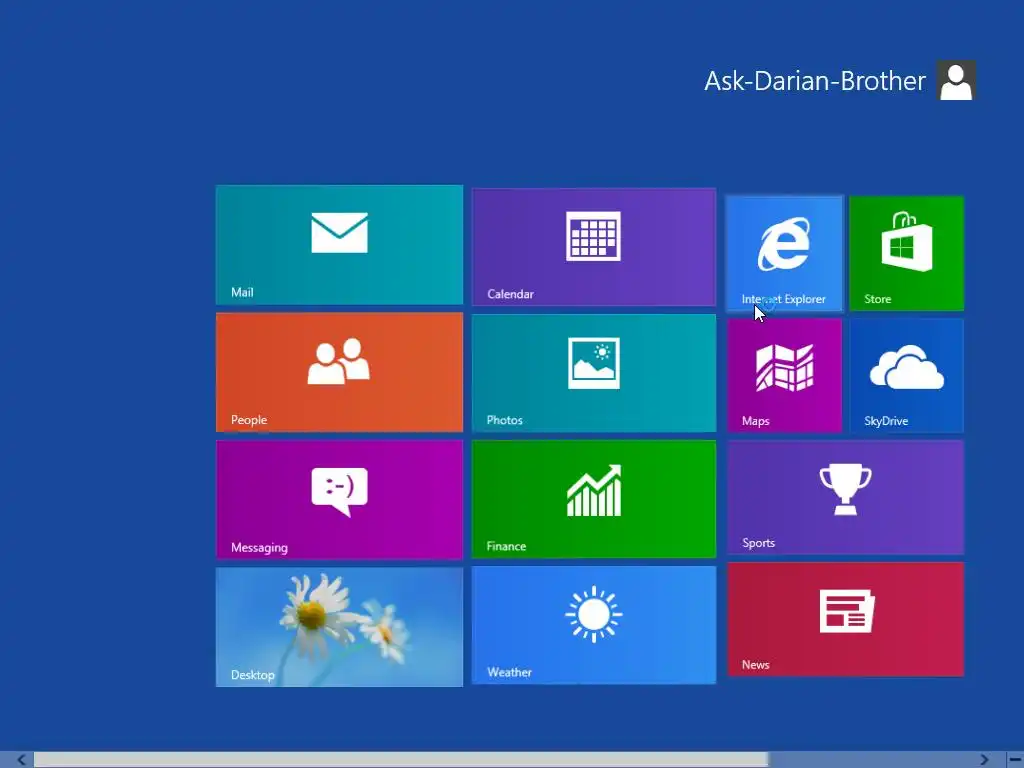Open the Calendar tile
Image resolution: width=1024 pixels, height=768 pixels.
[x=594, y=247]
